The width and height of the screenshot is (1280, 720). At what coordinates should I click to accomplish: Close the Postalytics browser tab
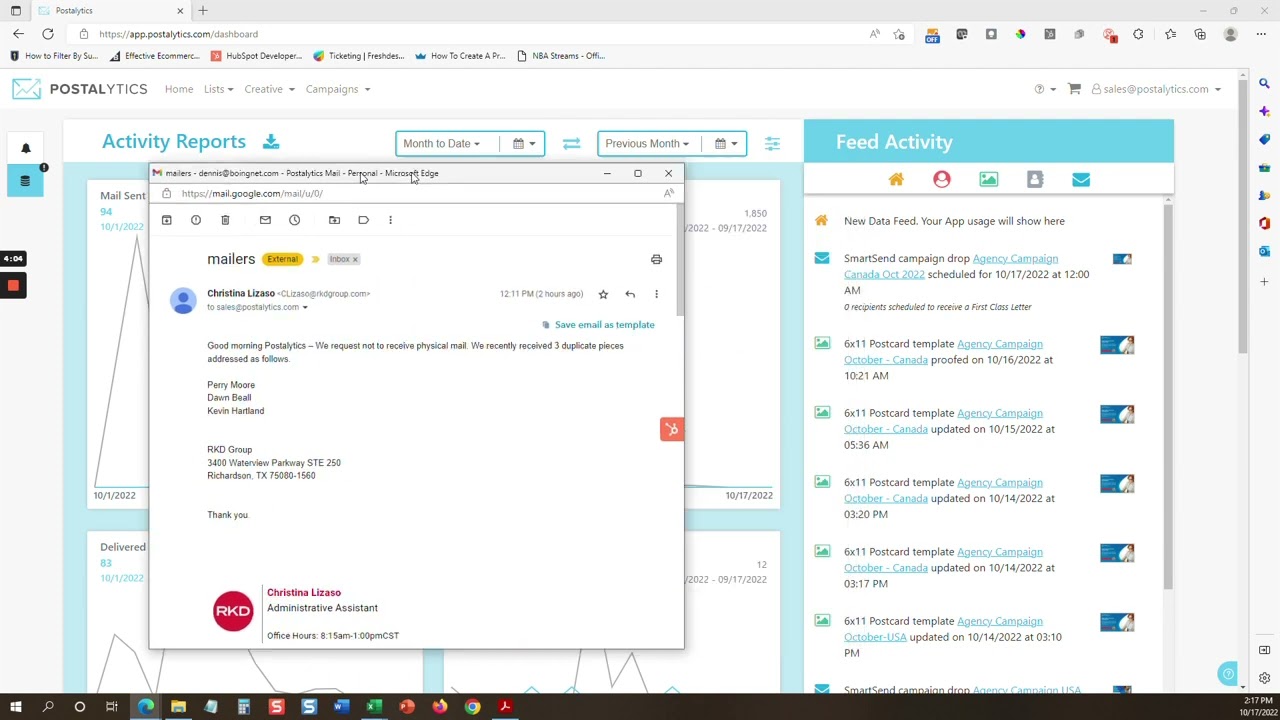pos(180,11)
